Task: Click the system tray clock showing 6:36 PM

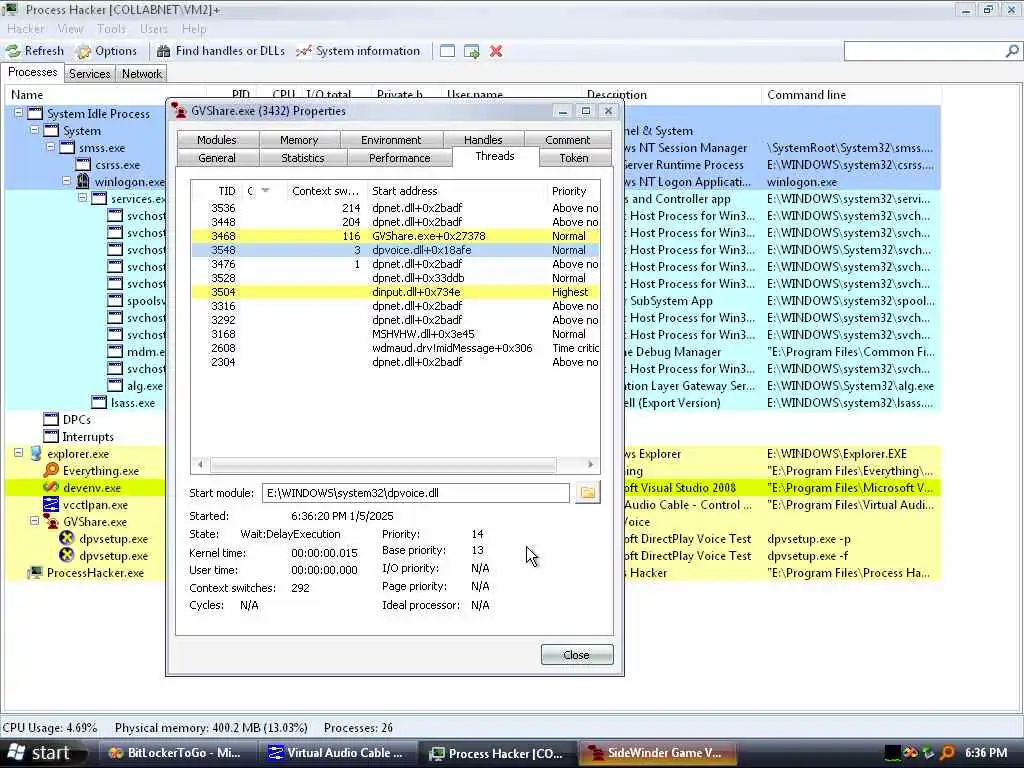Action: [986, 753]
